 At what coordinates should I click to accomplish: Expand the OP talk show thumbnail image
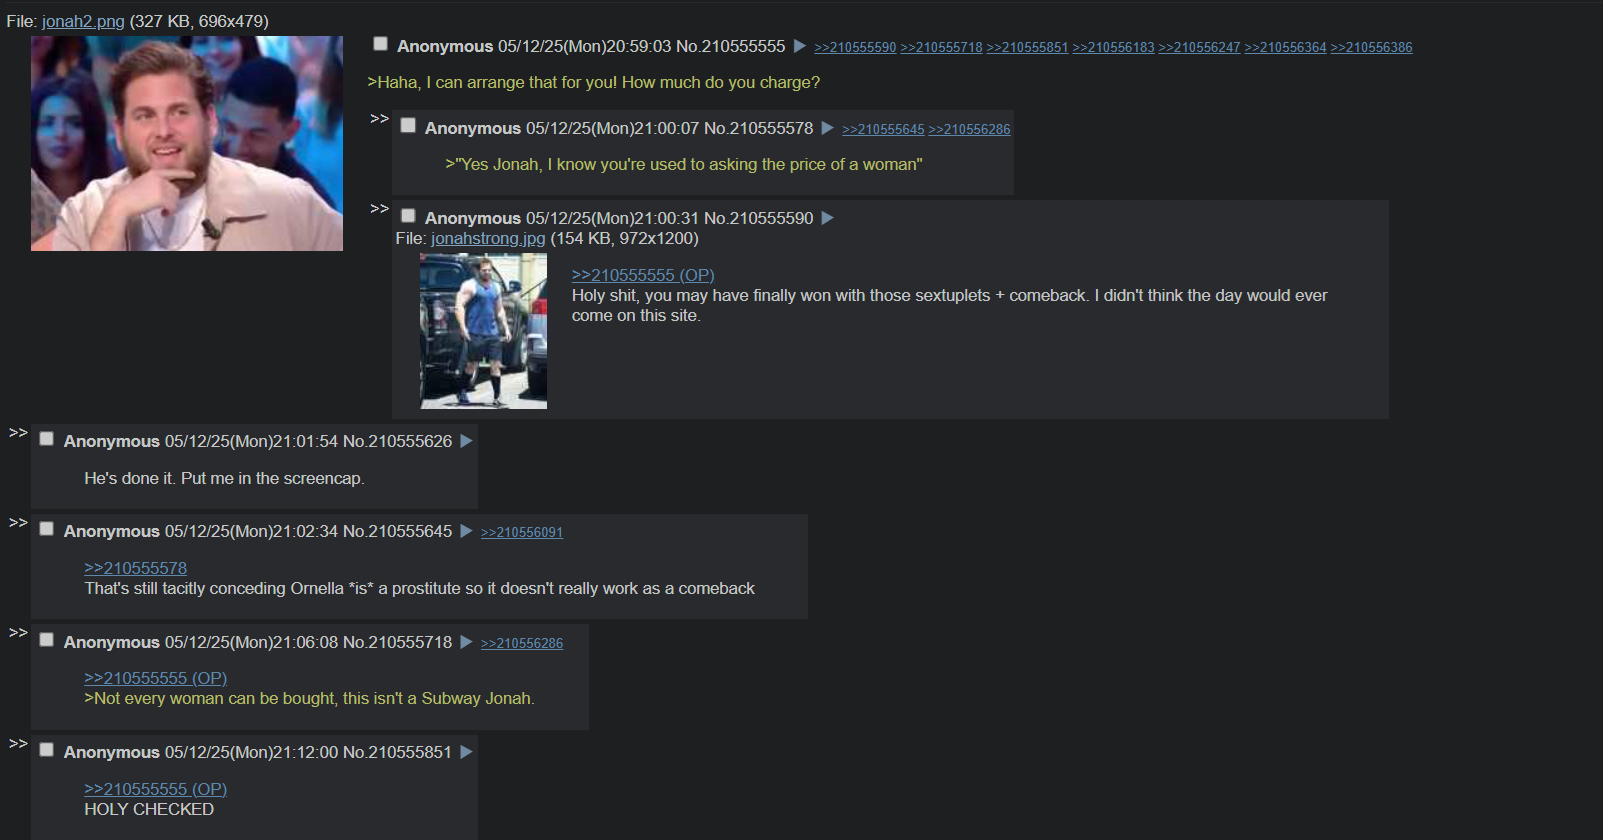pos(187,144)
